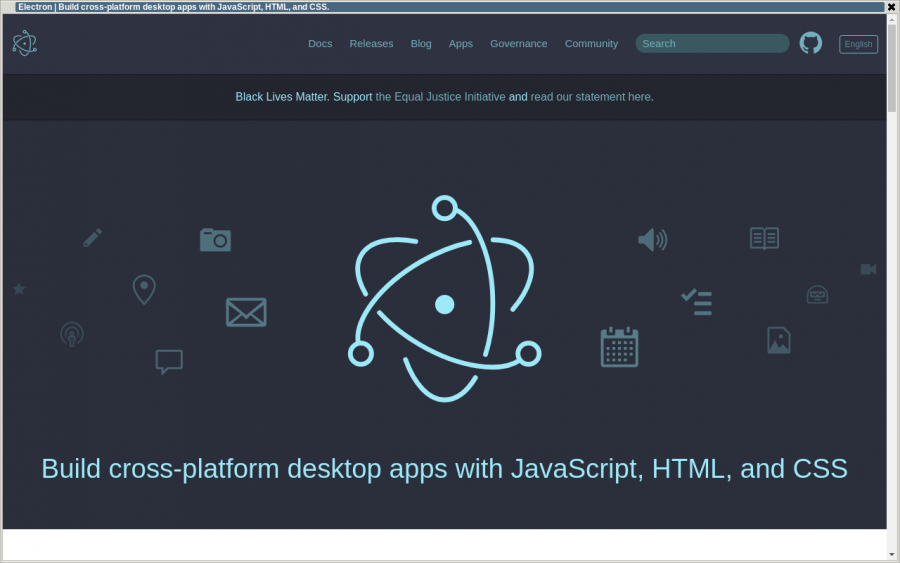Focus the Search input field
900x563 pixels.
(712, 43)
